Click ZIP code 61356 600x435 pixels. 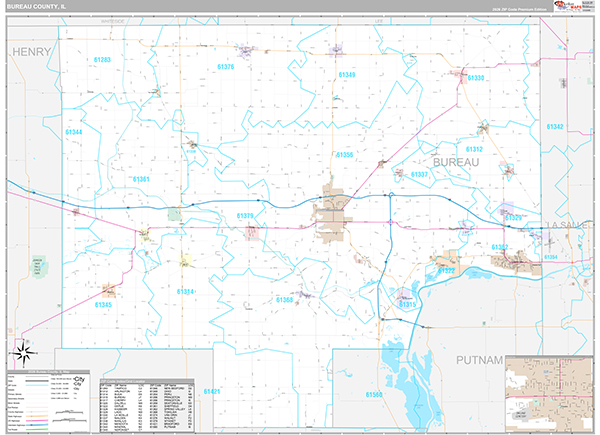click(x=344, y=155)
